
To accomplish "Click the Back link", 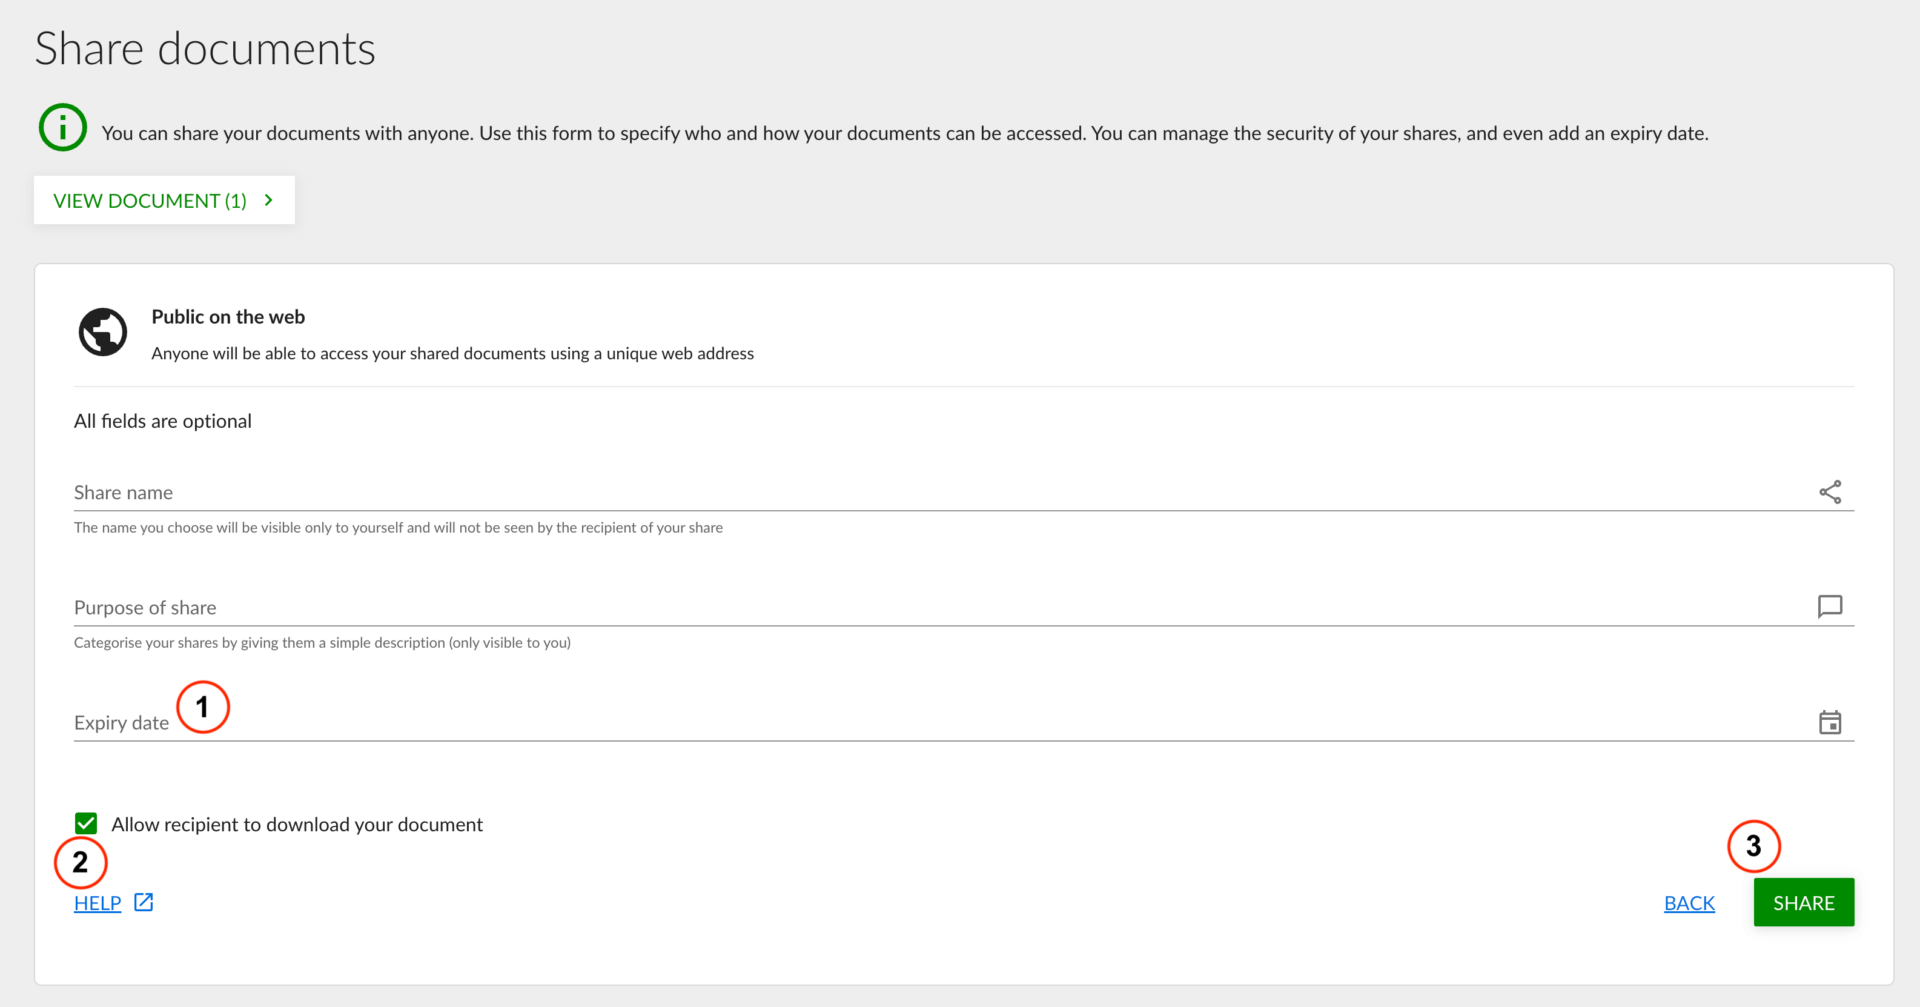I will pyautogui.click(x=1689, y=903).
